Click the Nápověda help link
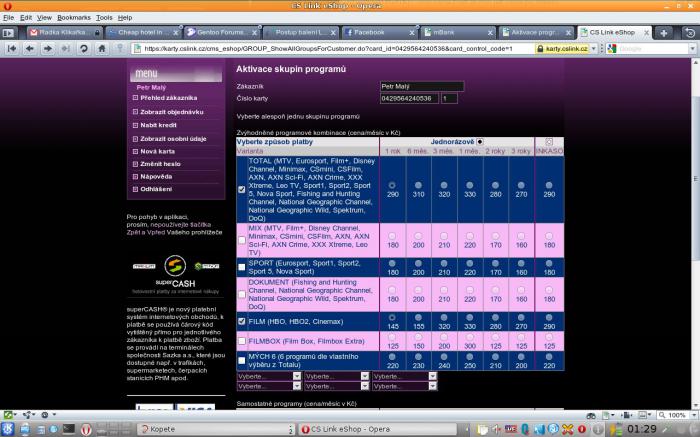 coord(156,176)
